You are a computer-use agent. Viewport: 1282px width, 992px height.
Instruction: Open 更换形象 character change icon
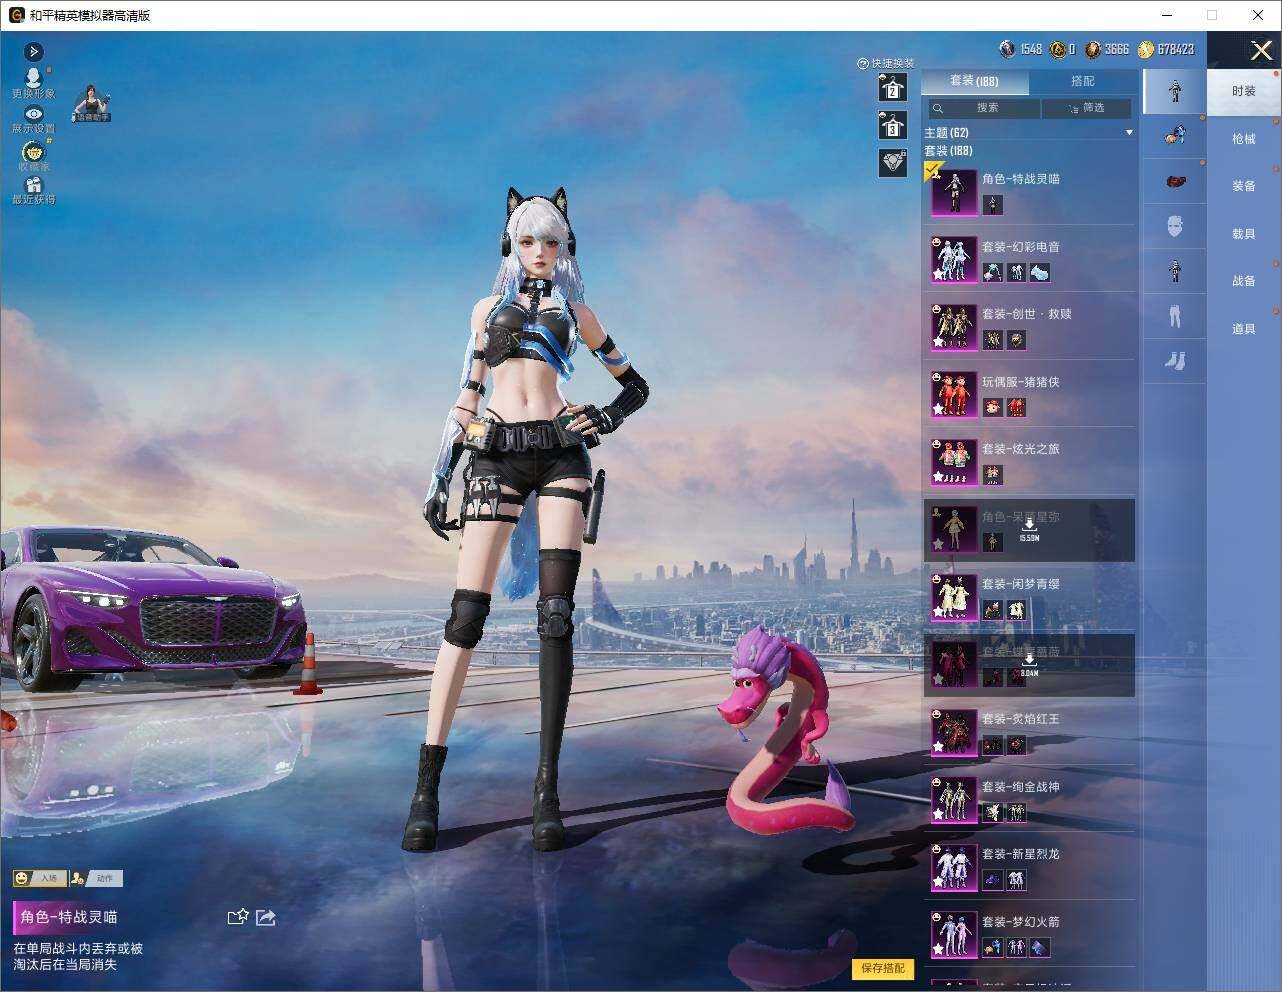coord(33,80)
